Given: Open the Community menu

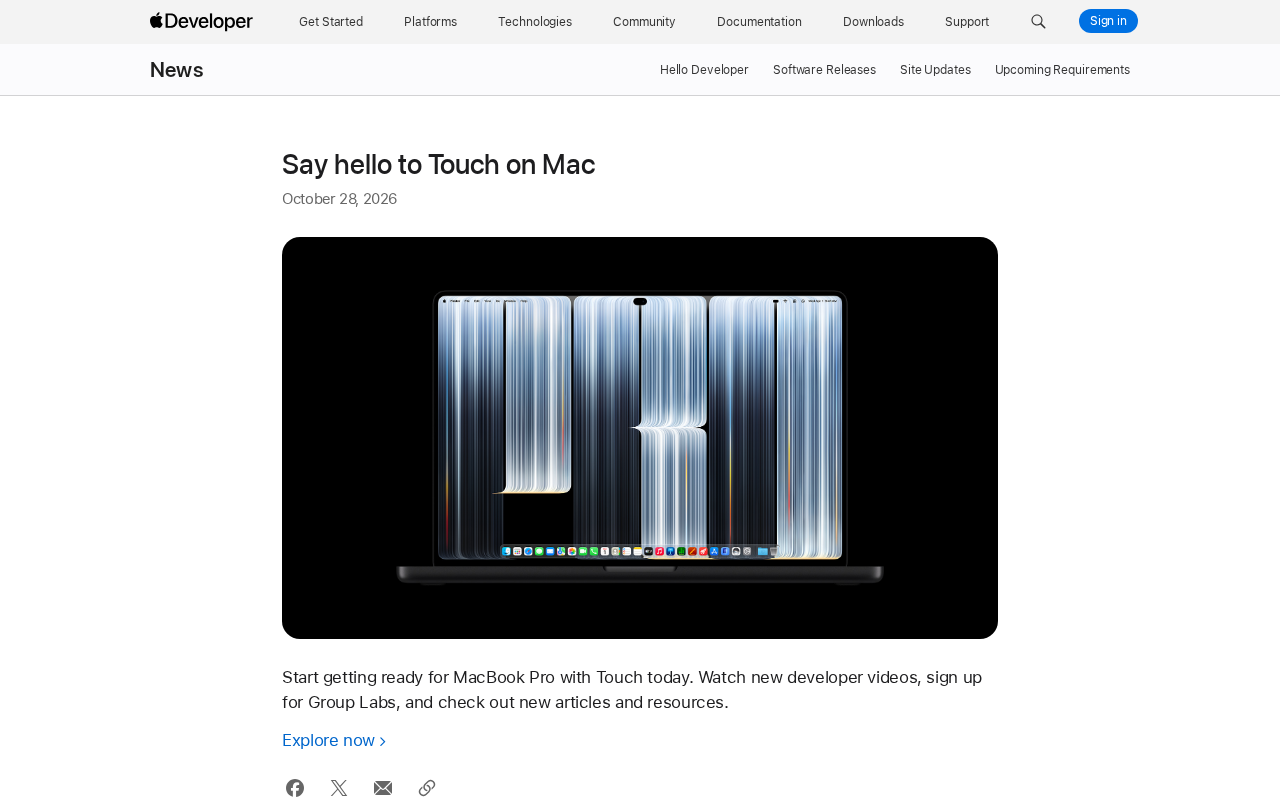Looking at the screenshot, I should coord(644,22).
